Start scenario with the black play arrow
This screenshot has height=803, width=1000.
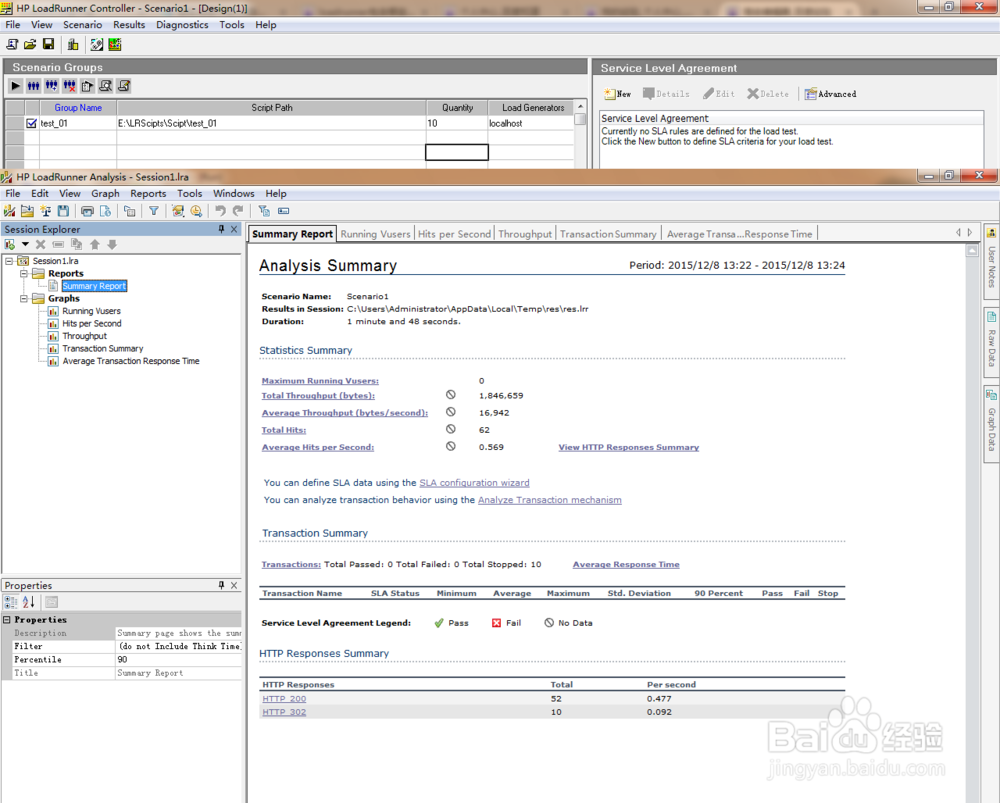16,85
